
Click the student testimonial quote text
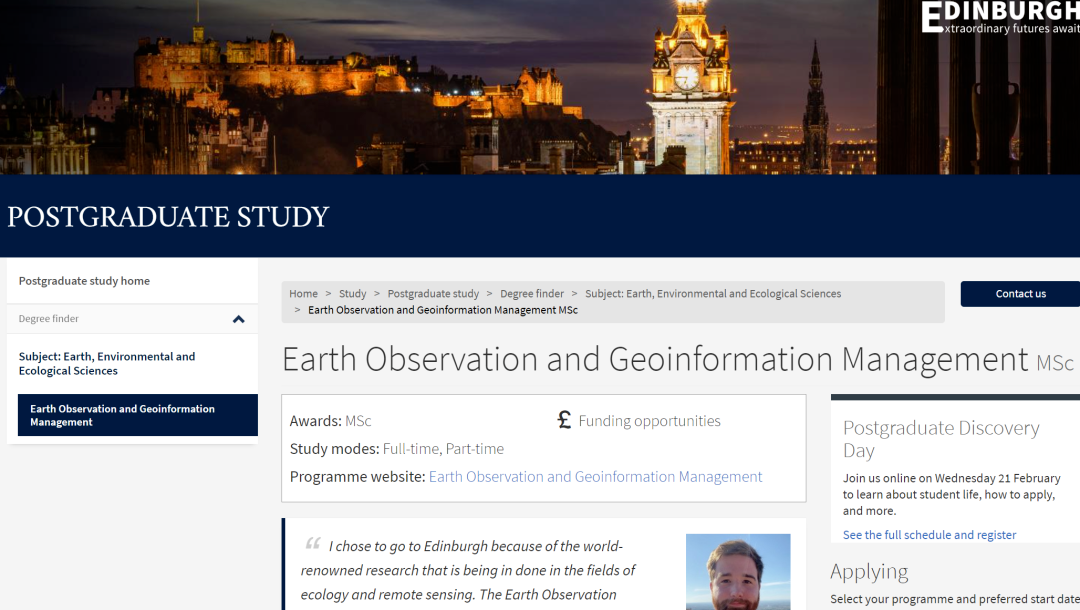468,570
